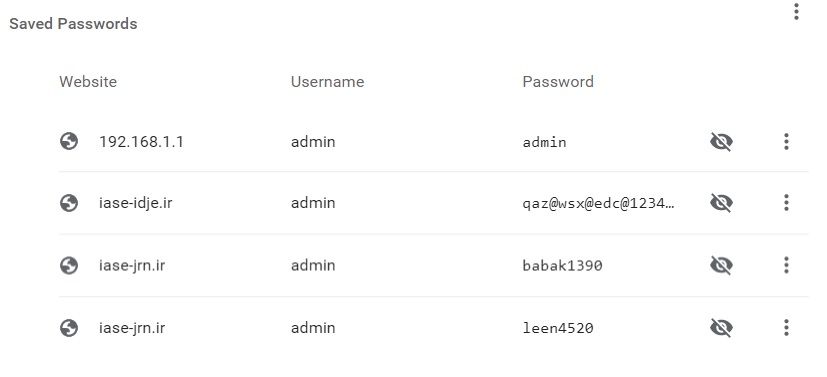Click the globe icon of lower iase-jrn.ir entry

tap(69, 328)
